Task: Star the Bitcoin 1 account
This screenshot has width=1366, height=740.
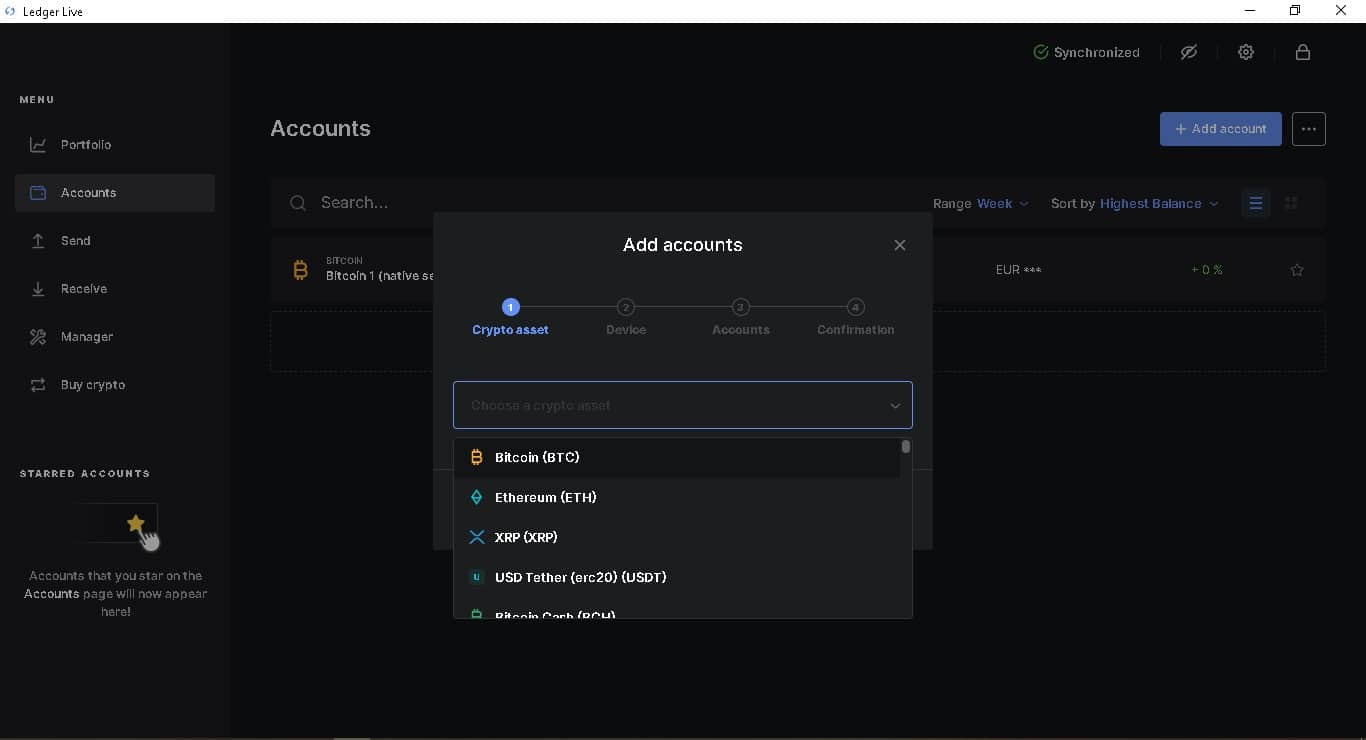Action: pyautogui.click(x=1297, y=270)
